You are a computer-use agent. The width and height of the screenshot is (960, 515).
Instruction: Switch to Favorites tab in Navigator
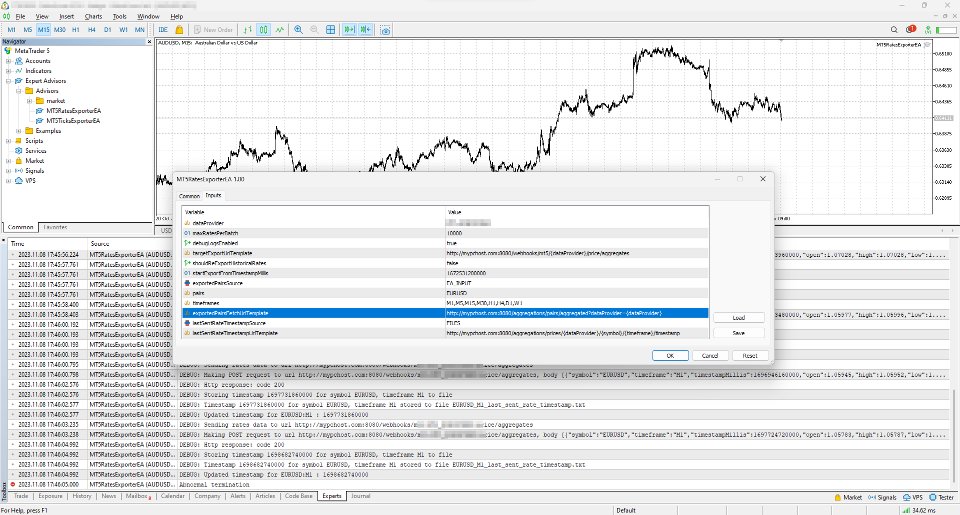[55, 227]
